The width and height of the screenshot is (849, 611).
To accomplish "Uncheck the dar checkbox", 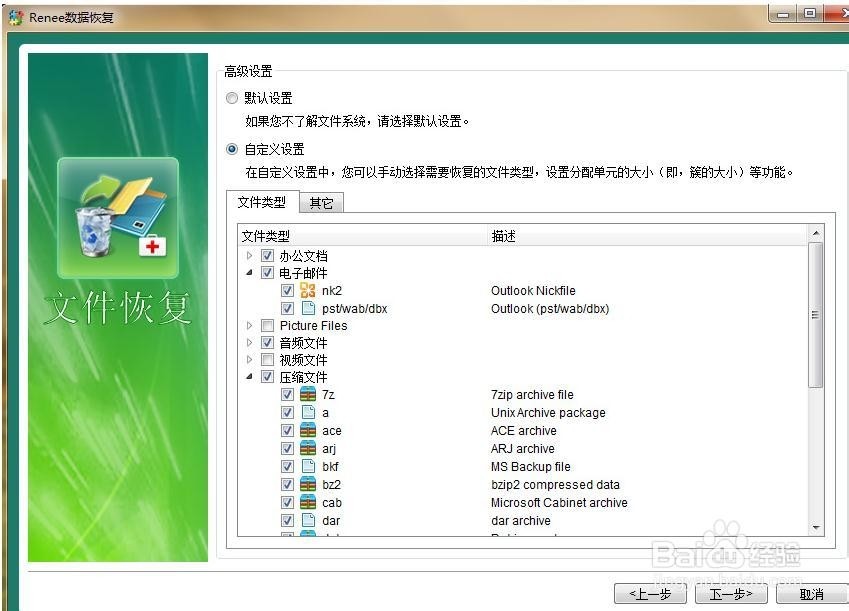I will [288, 520].
